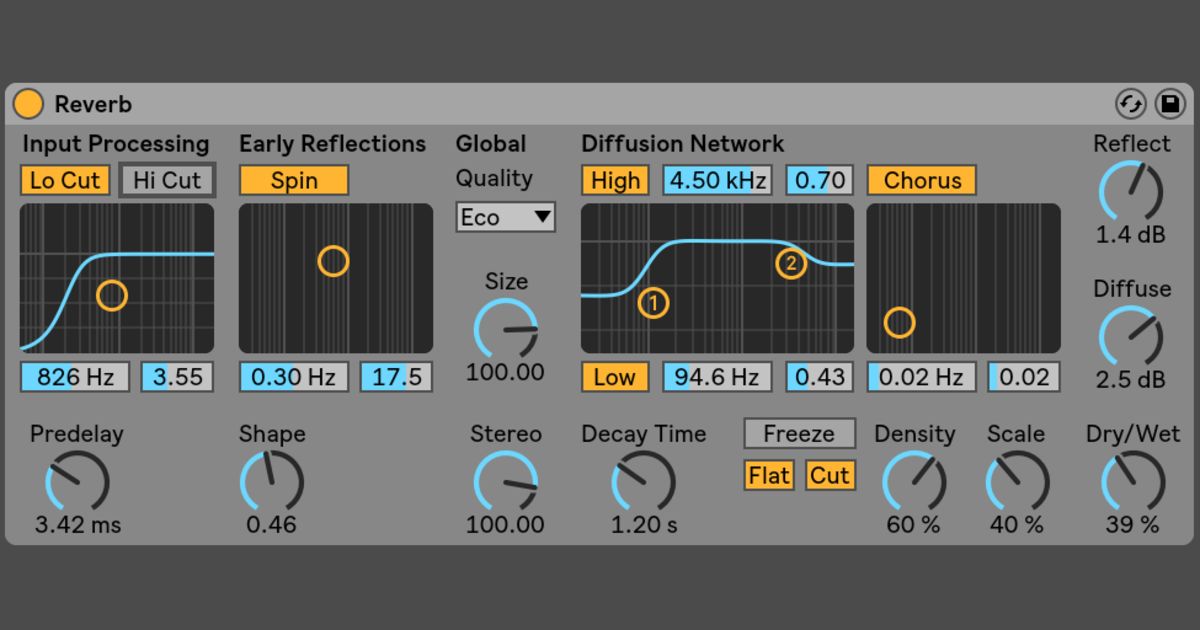Adjust the Decay Time knob
The image size is (1200, 630).
point(643,482)
